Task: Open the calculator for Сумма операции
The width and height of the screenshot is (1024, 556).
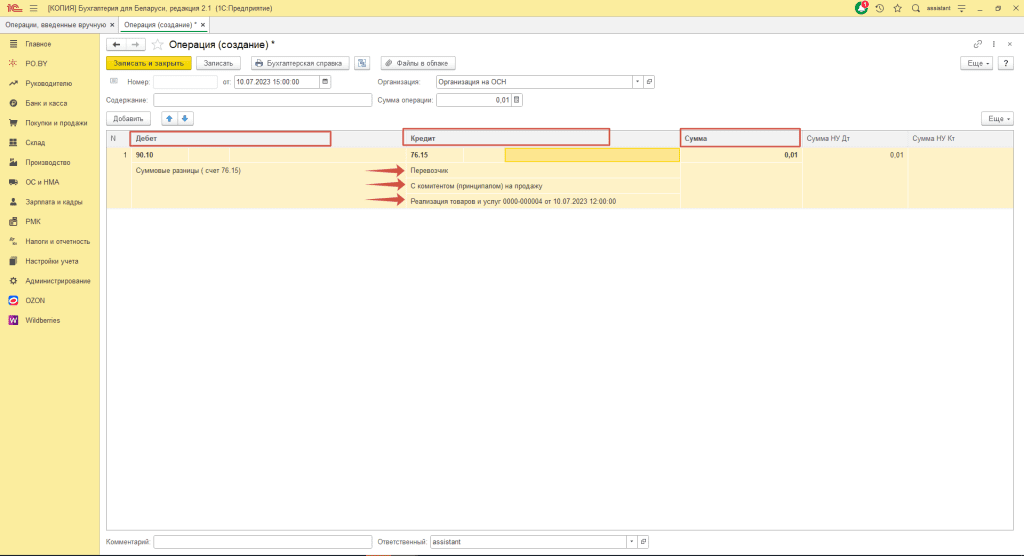Action: click(x=517, y=100)
